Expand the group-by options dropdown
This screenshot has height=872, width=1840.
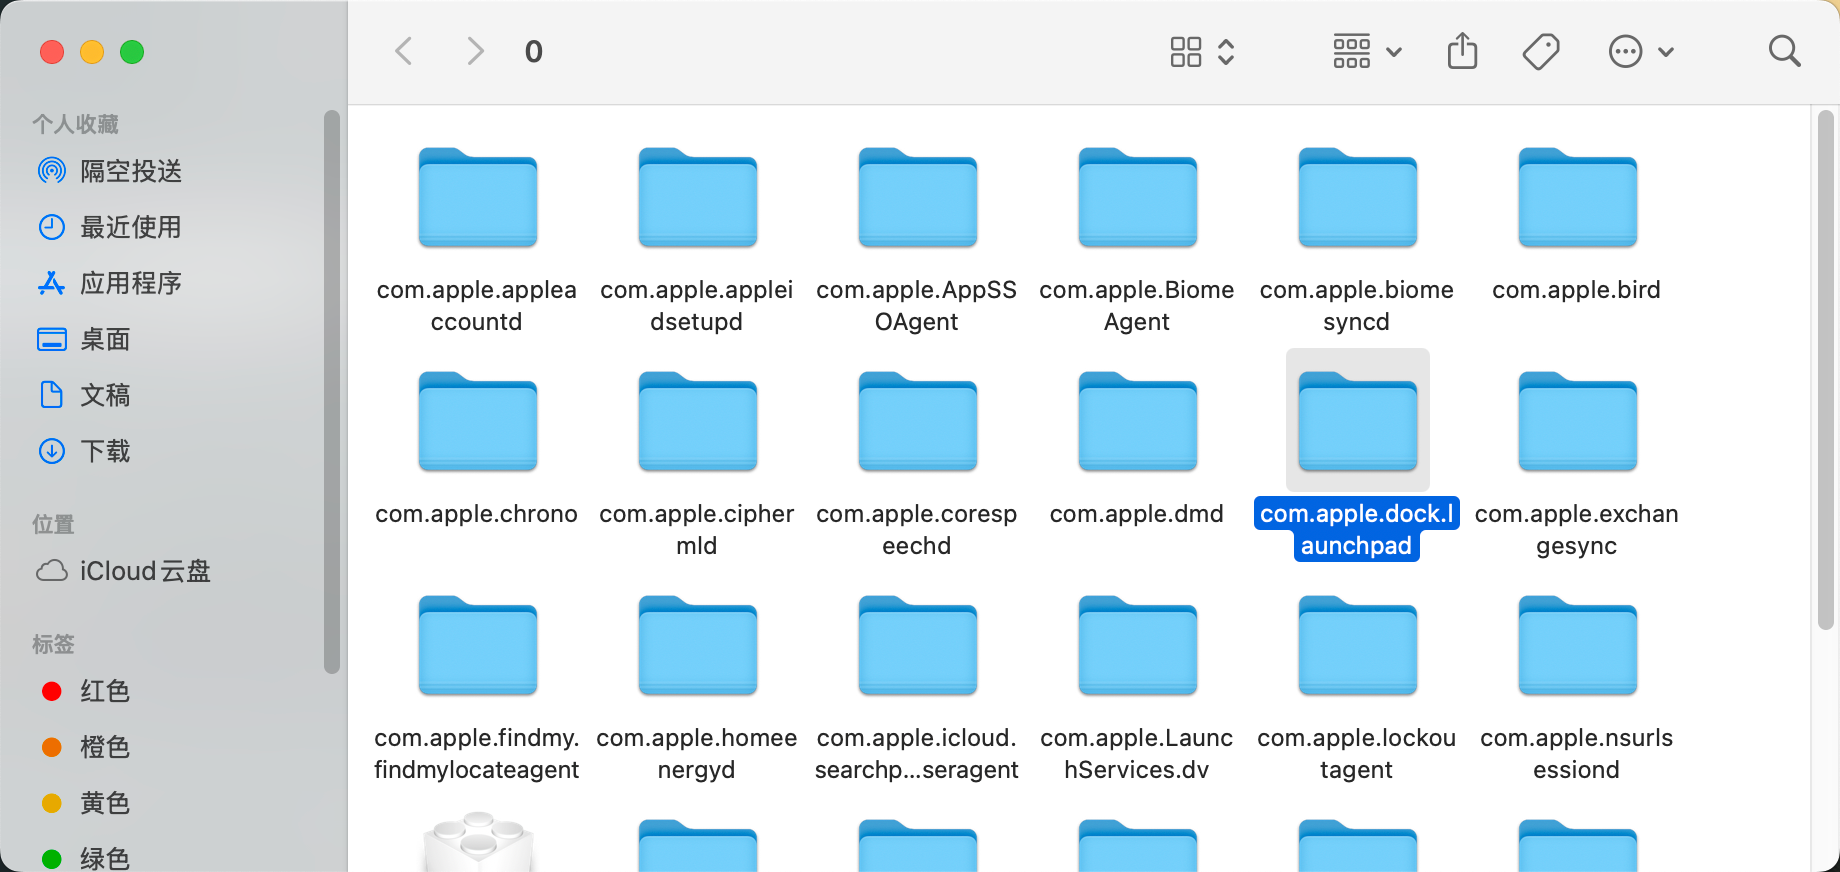1367,51
